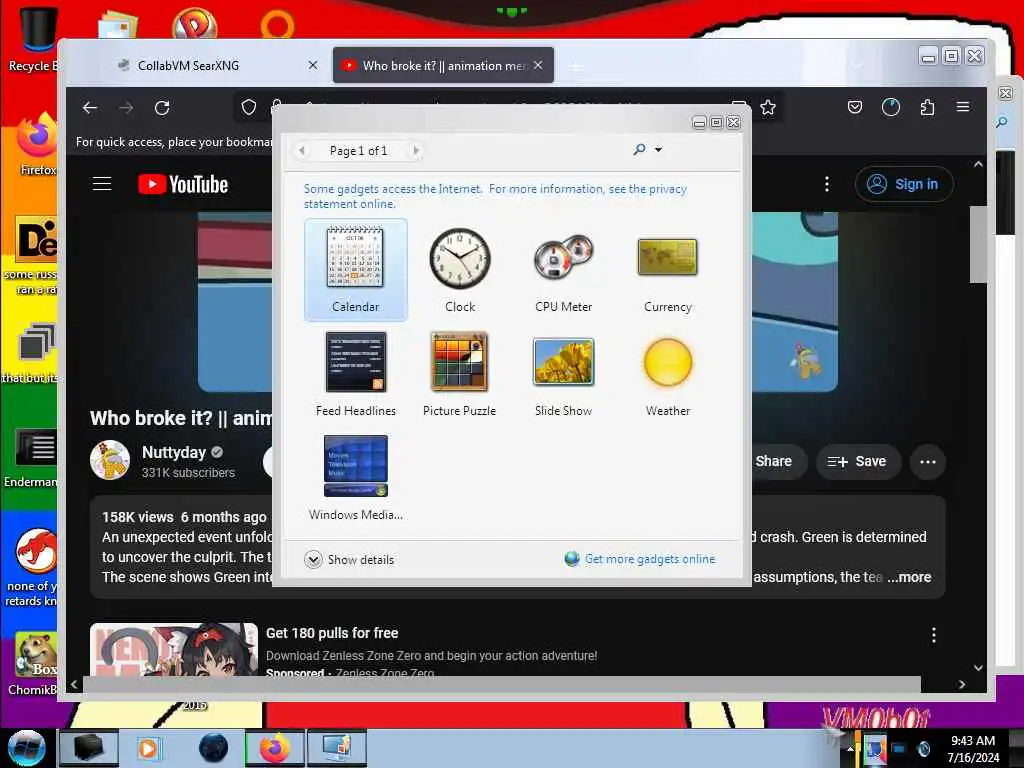Open Firefox Pocket save icon
This screenshot has height=768, width=1024.
point(855,107)
